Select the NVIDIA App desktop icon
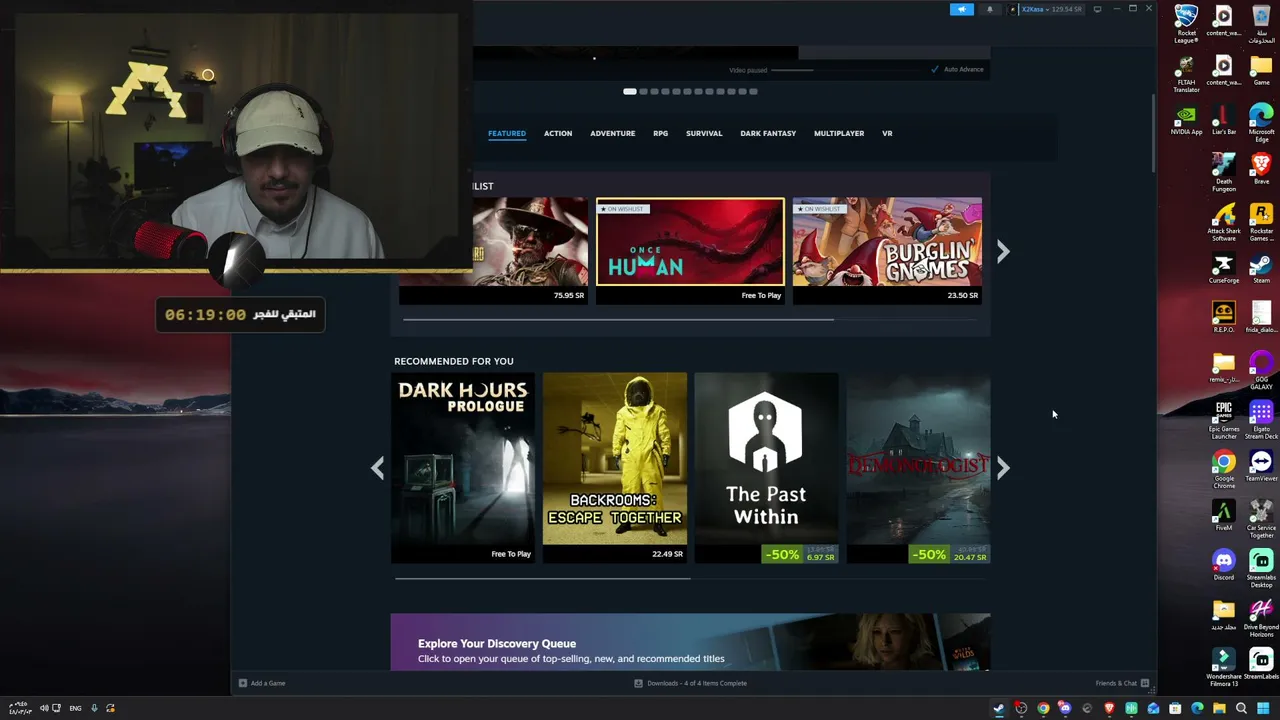Screen dimensions: 1280x720 pos(1186,120)
